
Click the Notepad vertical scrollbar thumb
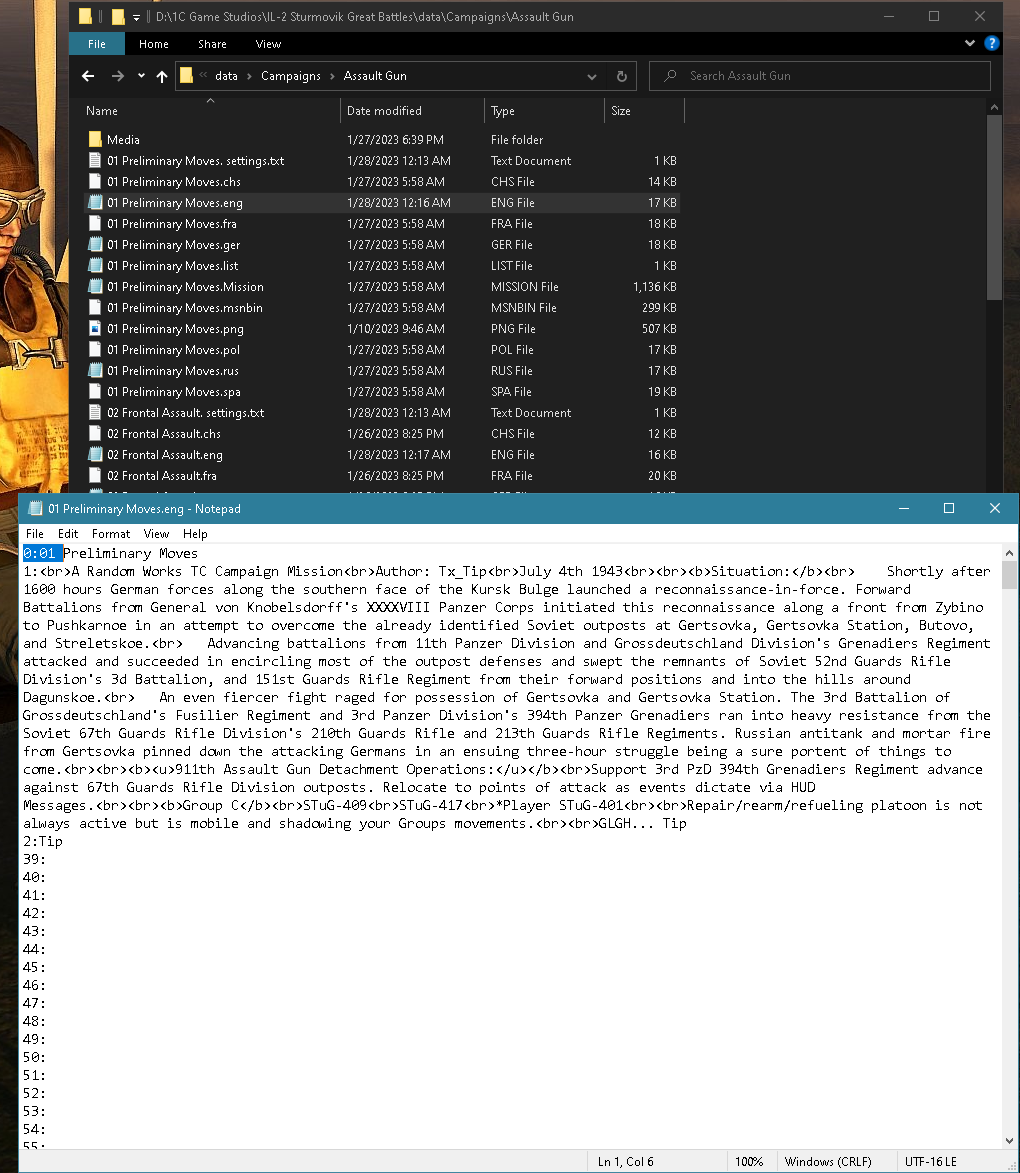(x=1010, y=575)
